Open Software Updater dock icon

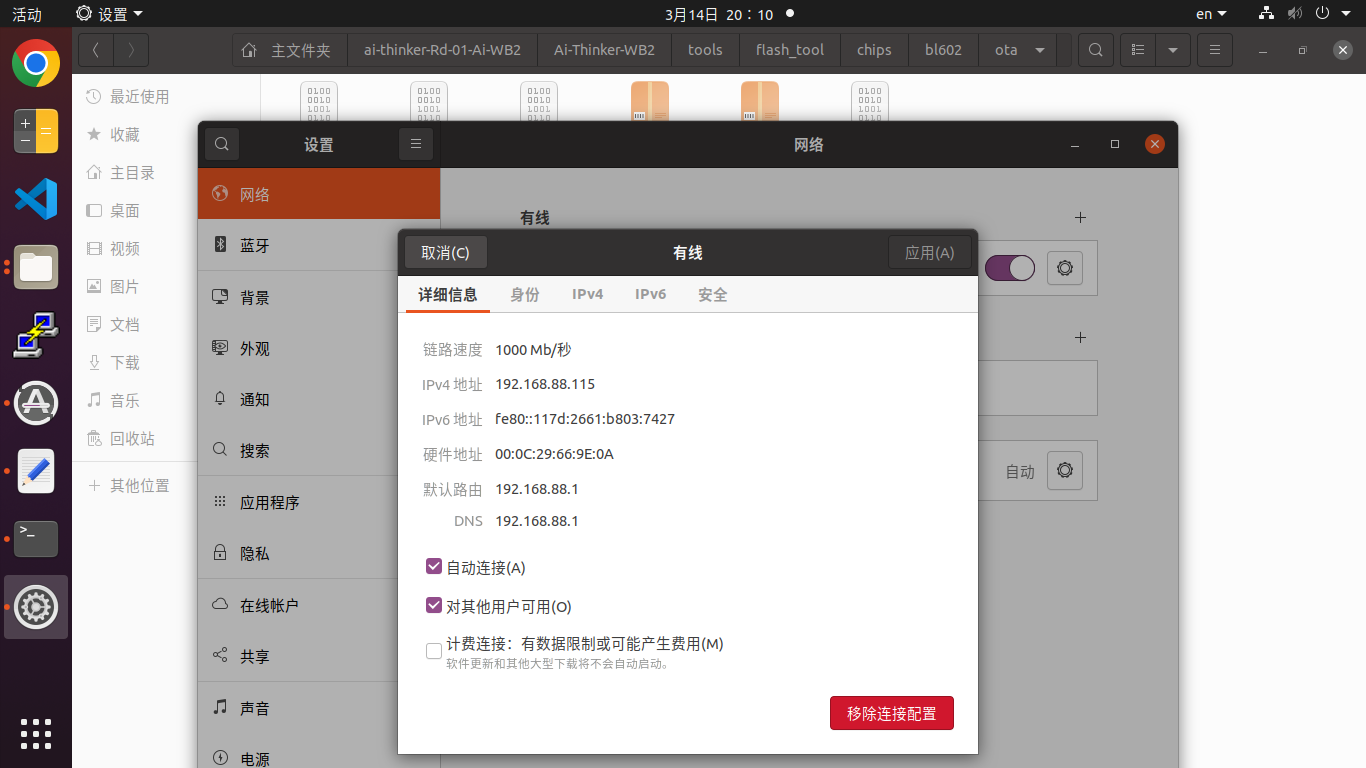click(36, 403)
